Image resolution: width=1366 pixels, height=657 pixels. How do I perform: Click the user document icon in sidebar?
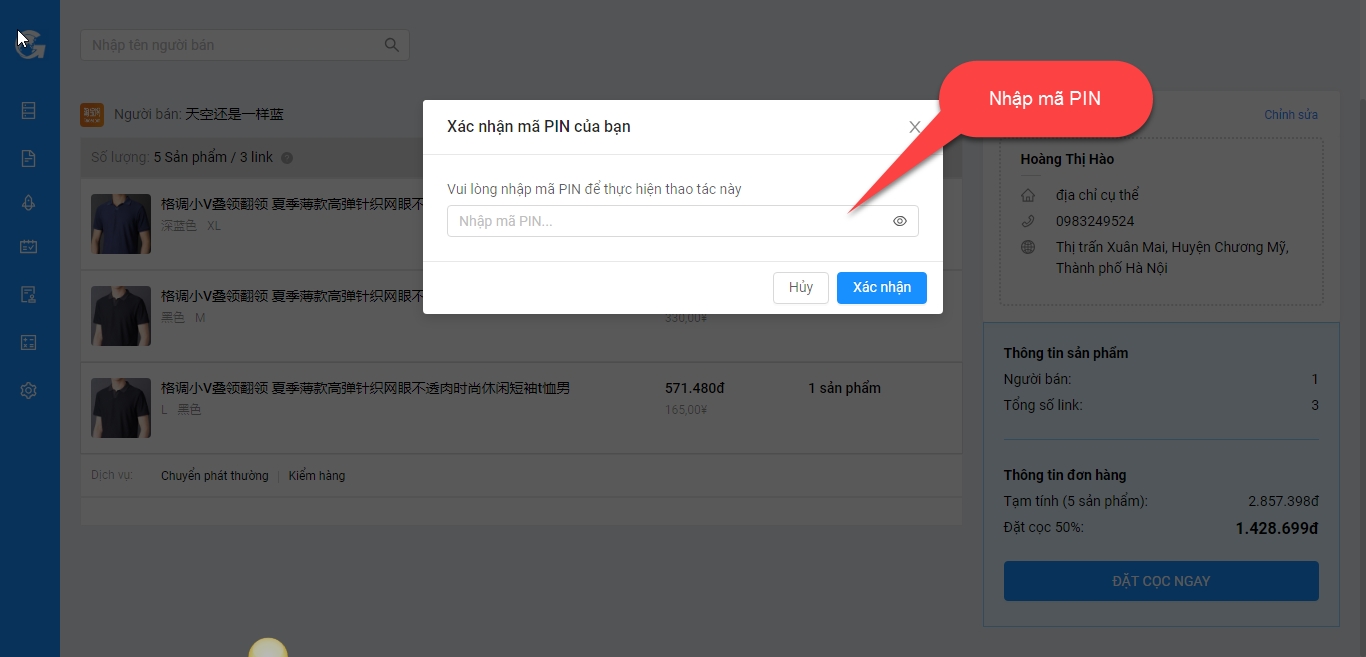(29, 295)
